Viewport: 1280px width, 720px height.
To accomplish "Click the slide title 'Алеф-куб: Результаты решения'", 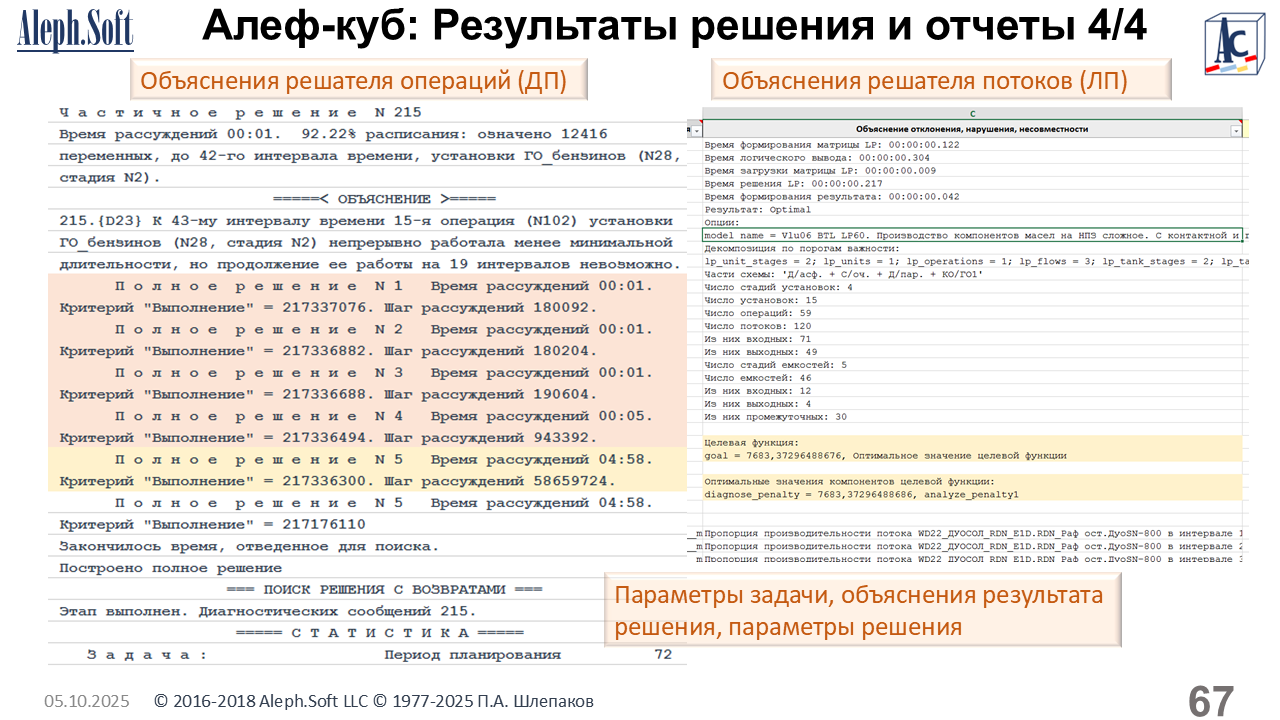I will point(674,28).
